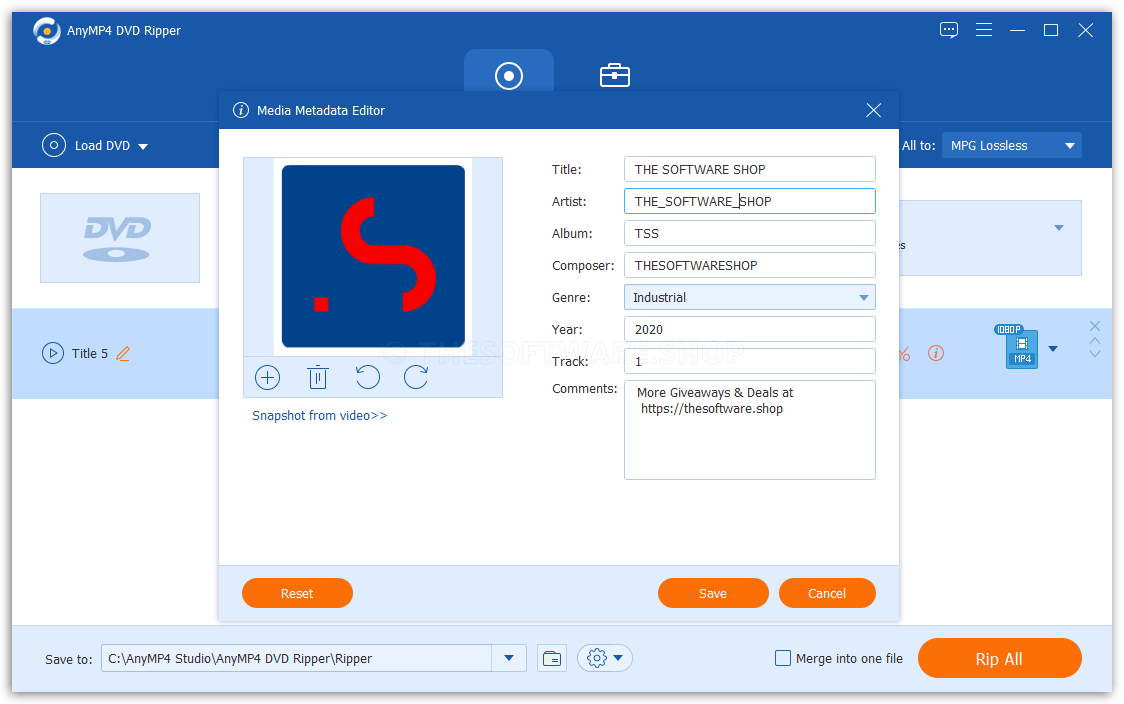Image resolution: width=1124 pixels, height=704 pixels.
Task: Expand Load DVD dropdown arrow
Action: (143, 146)
